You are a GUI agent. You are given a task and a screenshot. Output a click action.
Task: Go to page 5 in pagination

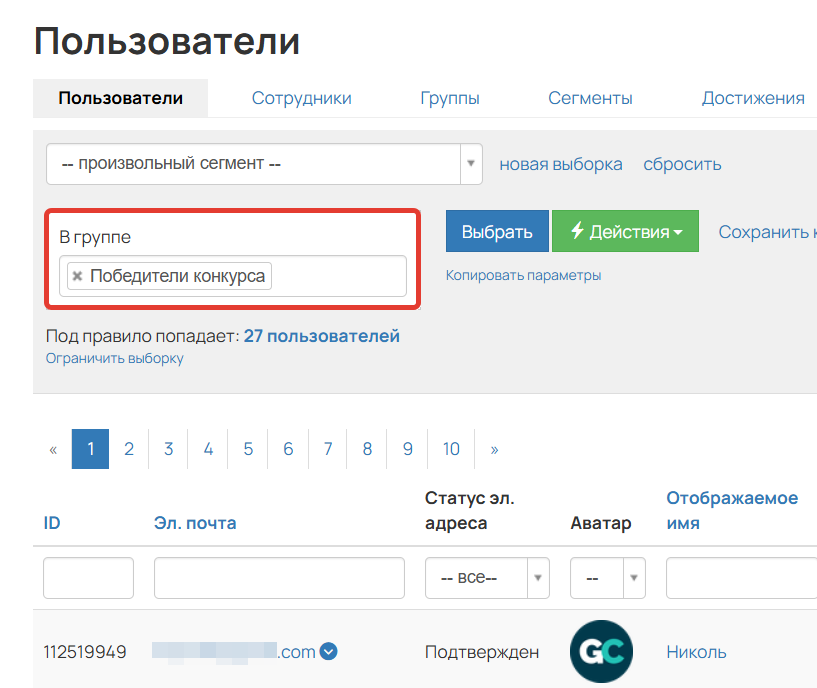[x=247, y=449]
